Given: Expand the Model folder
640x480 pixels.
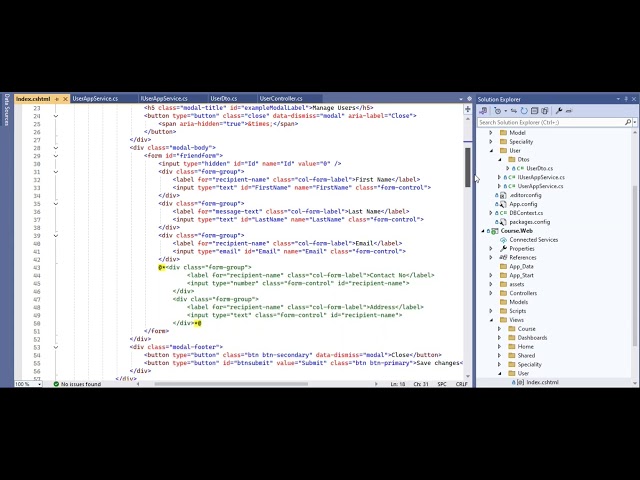Looking at the screenshot, I should (x=491, y=133).
